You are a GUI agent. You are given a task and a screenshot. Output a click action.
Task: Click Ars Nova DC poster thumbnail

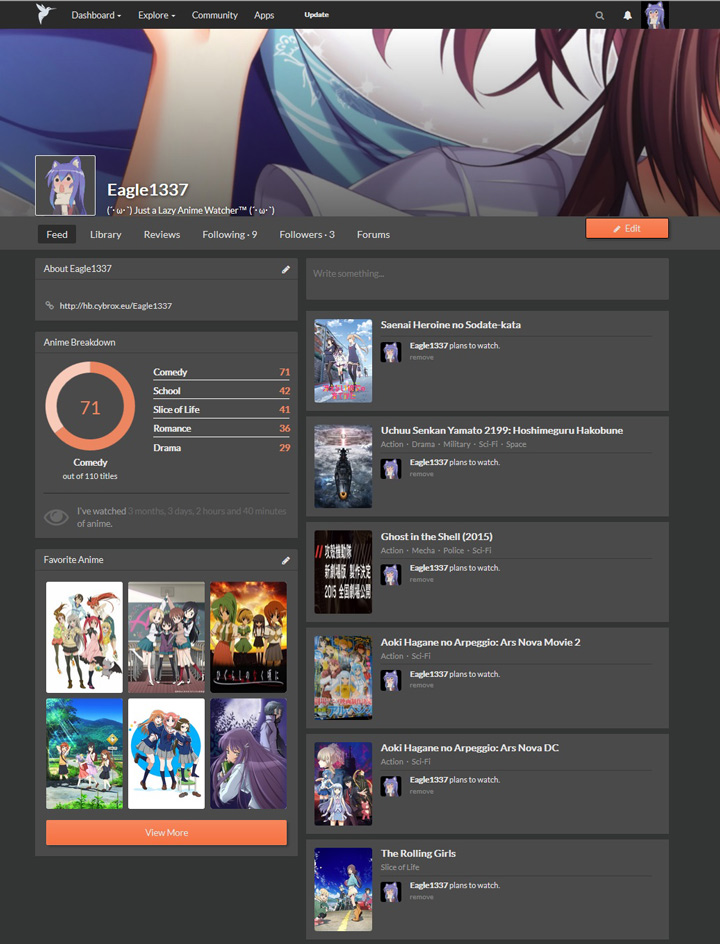pyautogui.click(x=343, y=784)
